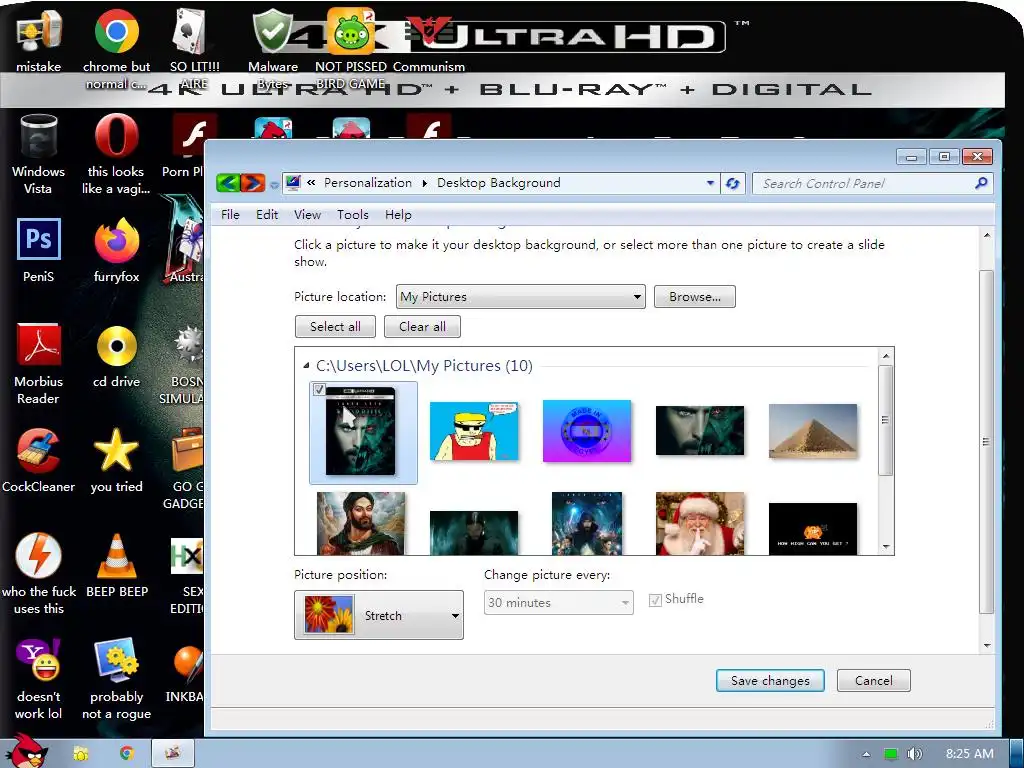Select the cartoon man with speech bubble thumbnail
1024x768 pixels.
pyautogui.click(x=473, y=431)
